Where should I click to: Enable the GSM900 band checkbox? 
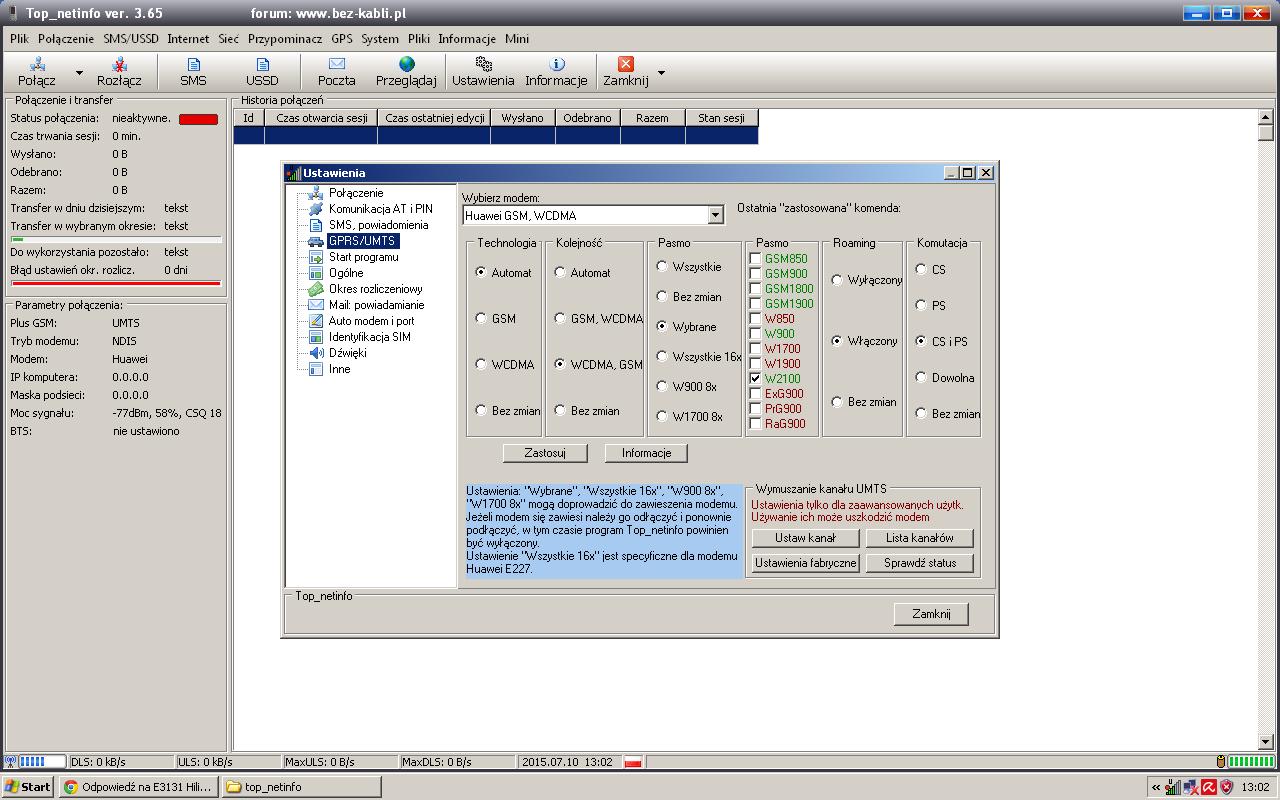(756, 274)
